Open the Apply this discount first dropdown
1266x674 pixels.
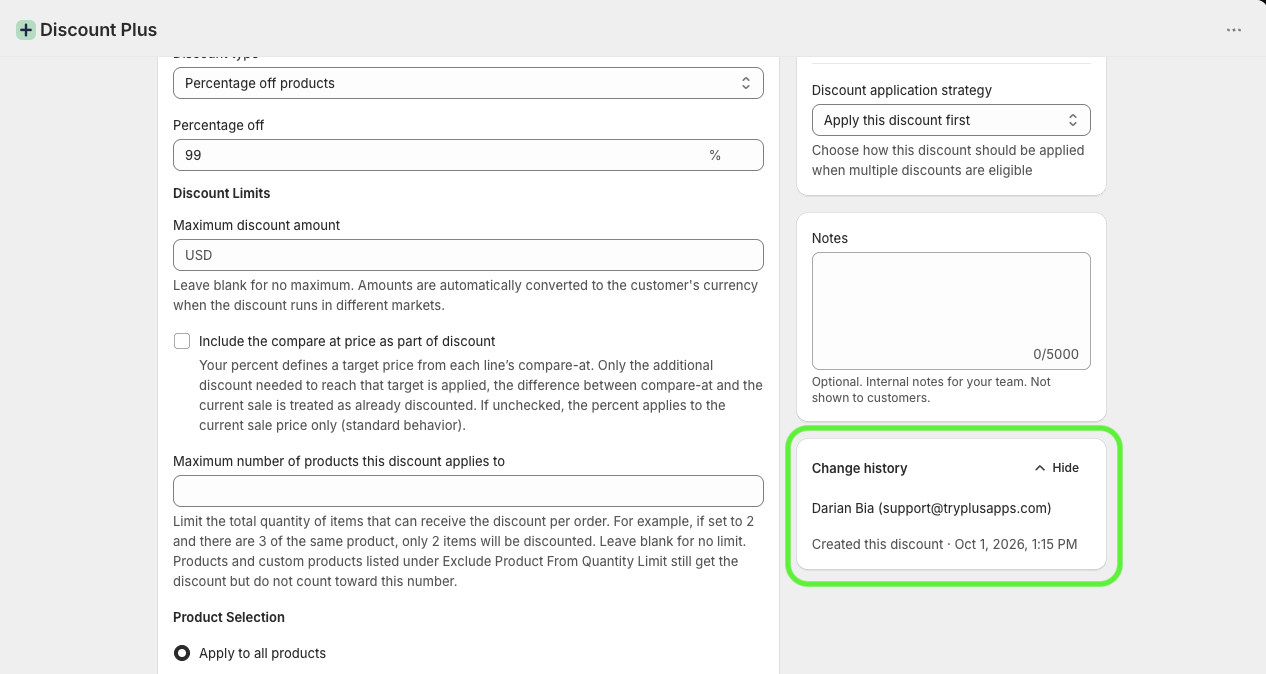coord(951,120)
